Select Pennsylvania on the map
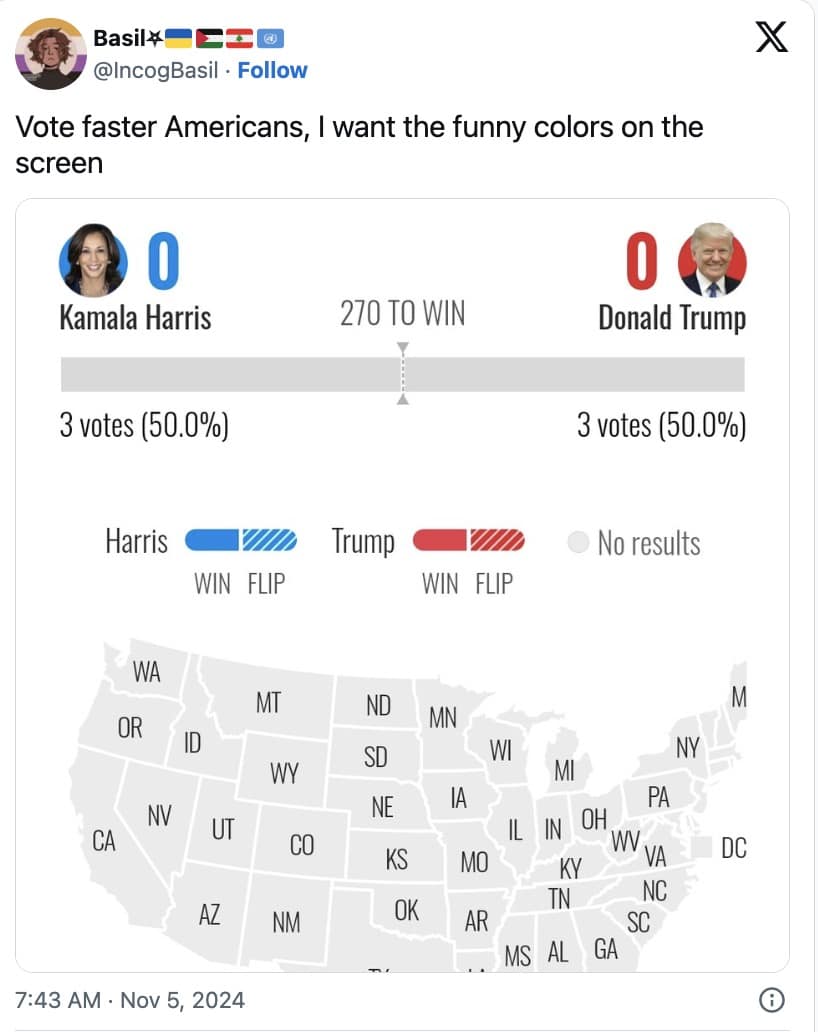Image resolution: width=818 pixels, height=1032 pixels. pos(657,797)
